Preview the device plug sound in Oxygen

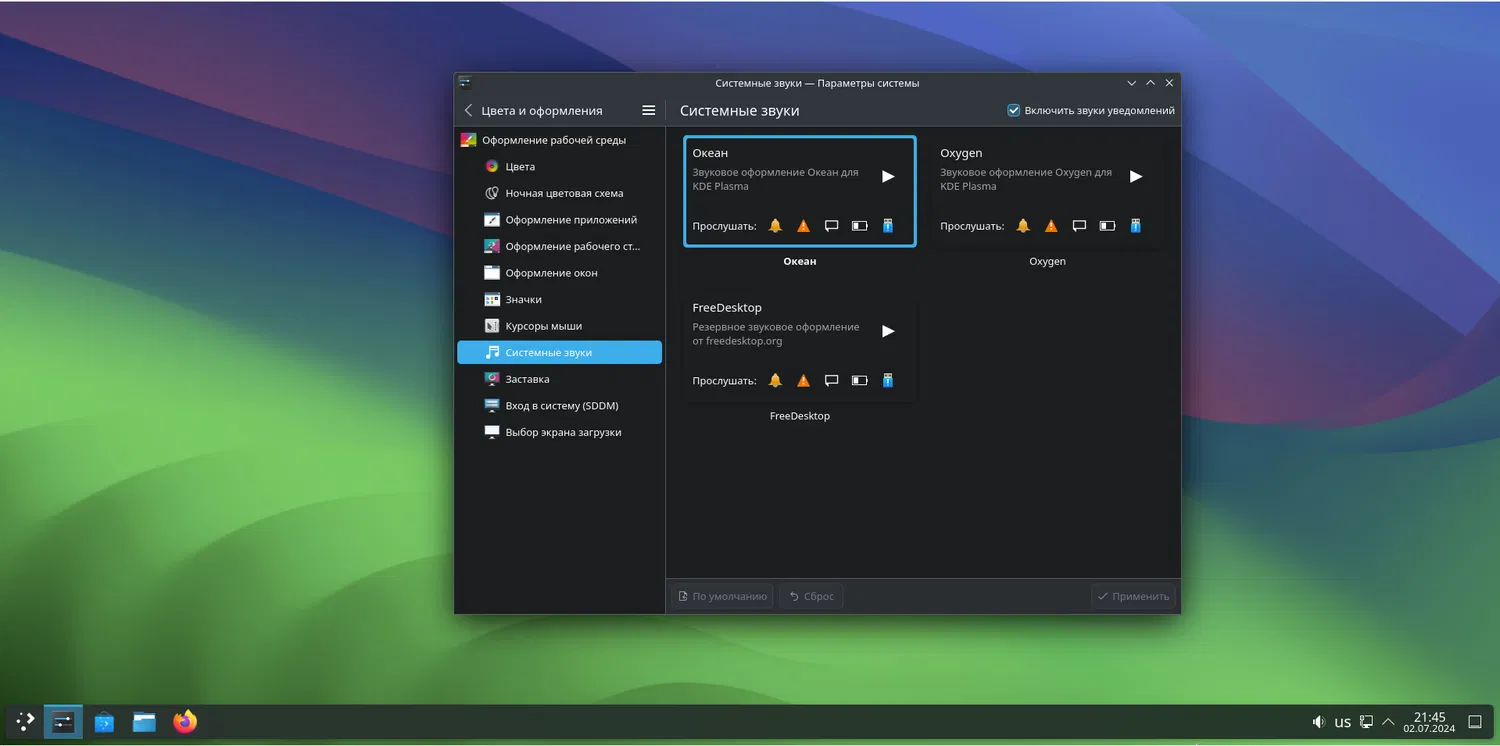point(1135,226)
